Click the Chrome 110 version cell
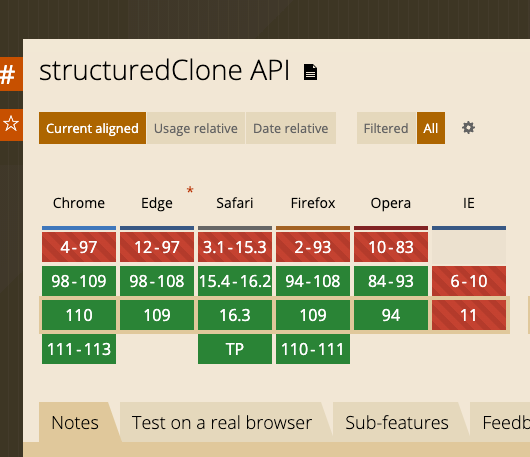The width and height of the screenshot is (530, 457). click(x=79, y=315)
